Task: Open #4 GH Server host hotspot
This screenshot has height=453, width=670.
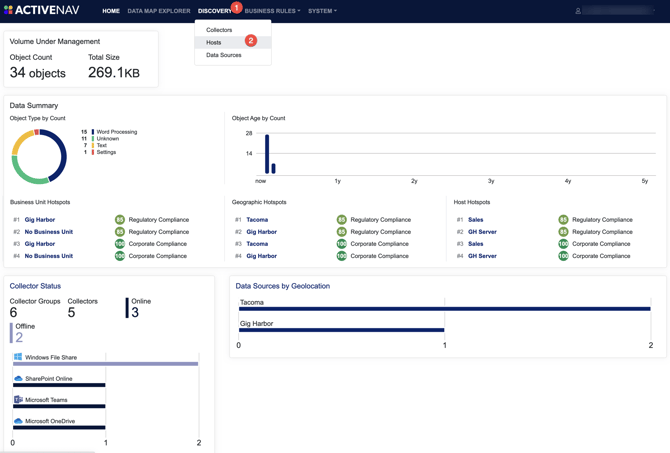Action: click(x=482, y=256)
